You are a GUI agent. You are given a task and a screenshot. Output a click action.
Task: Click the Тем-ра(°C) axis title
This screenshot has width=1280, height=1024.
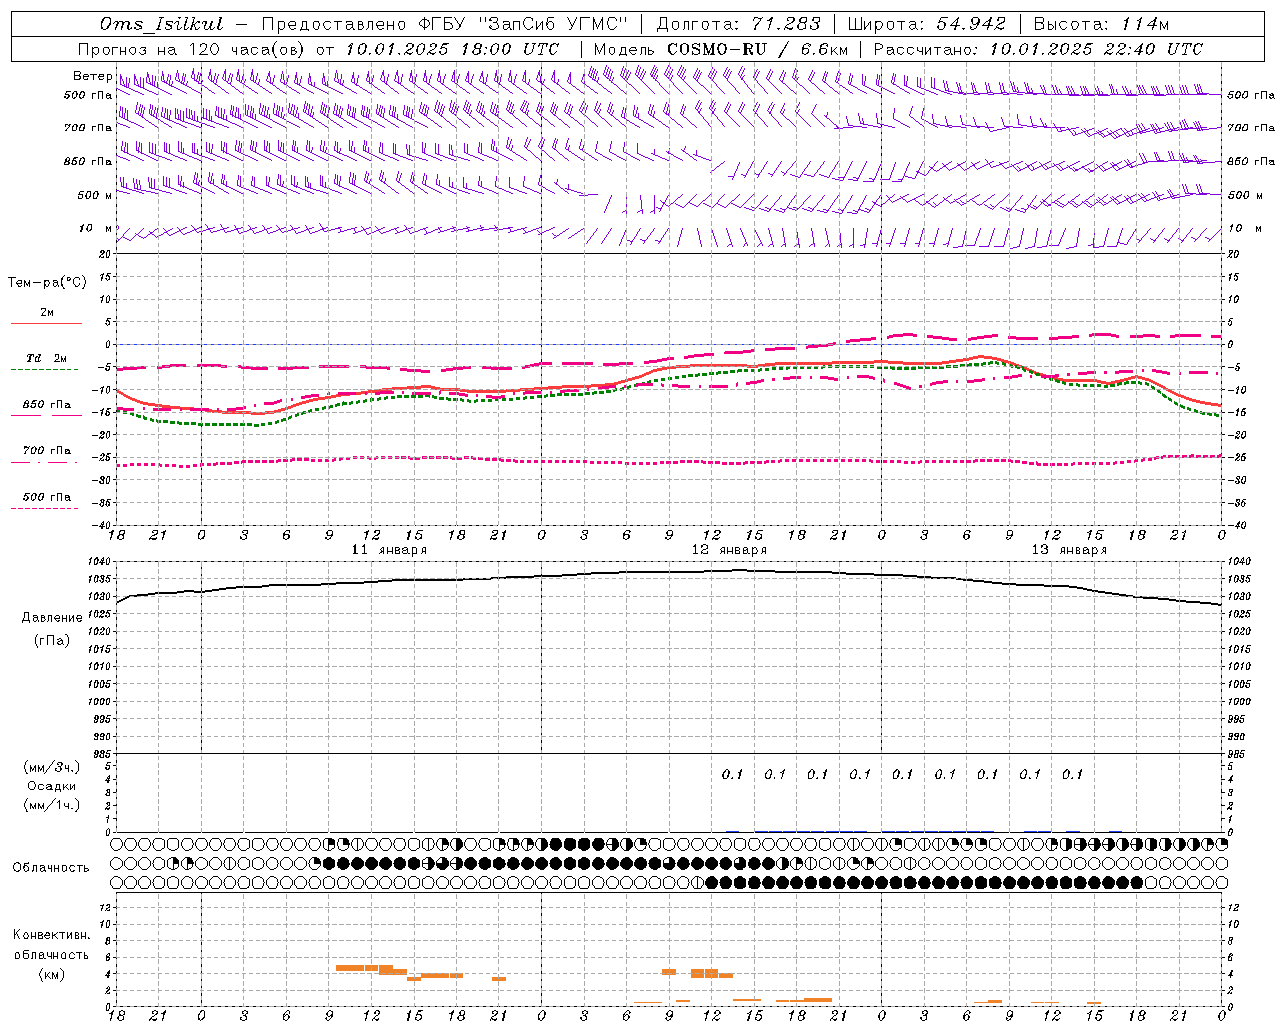click(47, 282)
